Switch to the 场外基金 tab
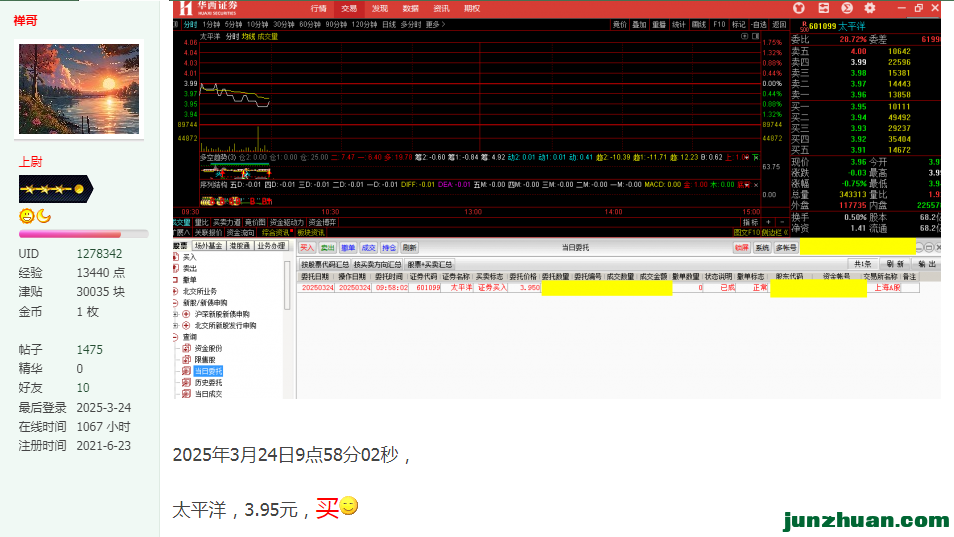Image resolution: width=954 pixels, height=537 pixels. pos(208,246)
